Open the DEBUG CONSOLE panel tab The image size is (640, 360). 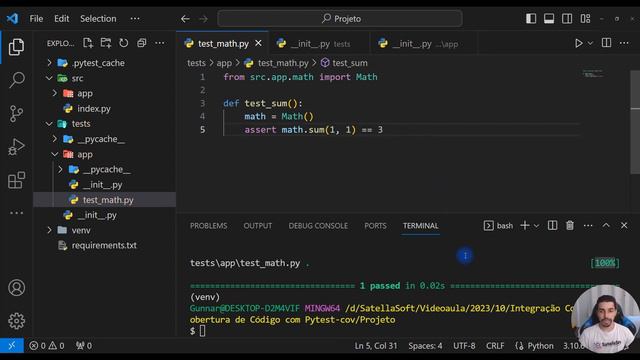click(318, 226)
